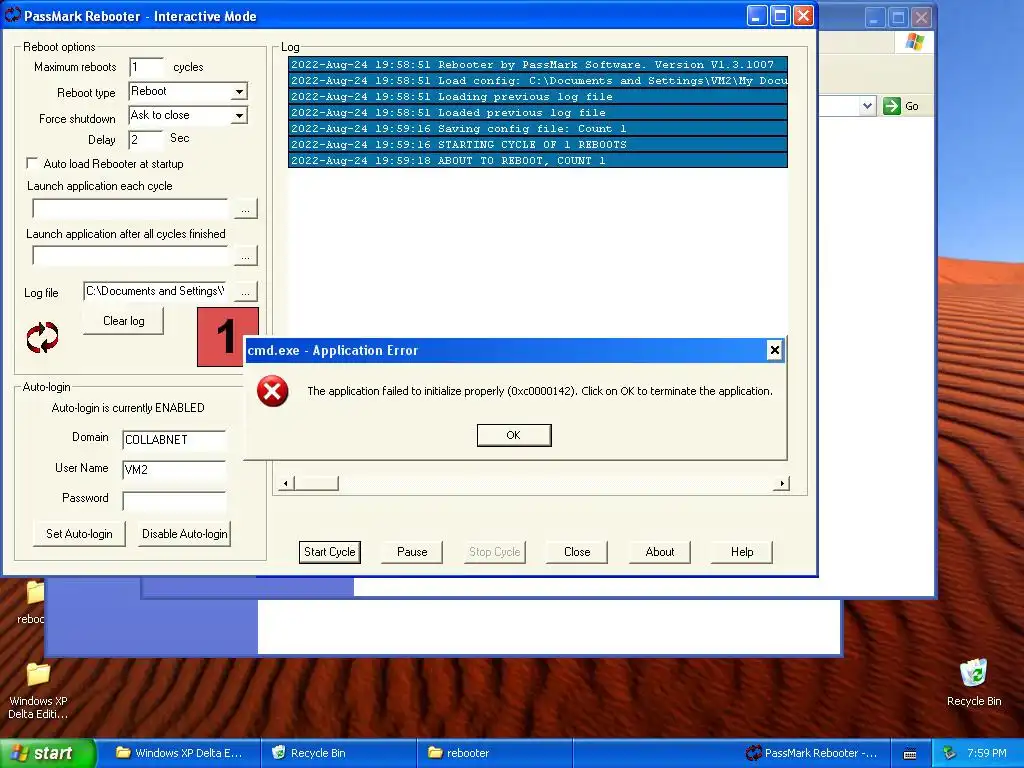Click the Launch application each cycle field

click(x=130, y=208)
